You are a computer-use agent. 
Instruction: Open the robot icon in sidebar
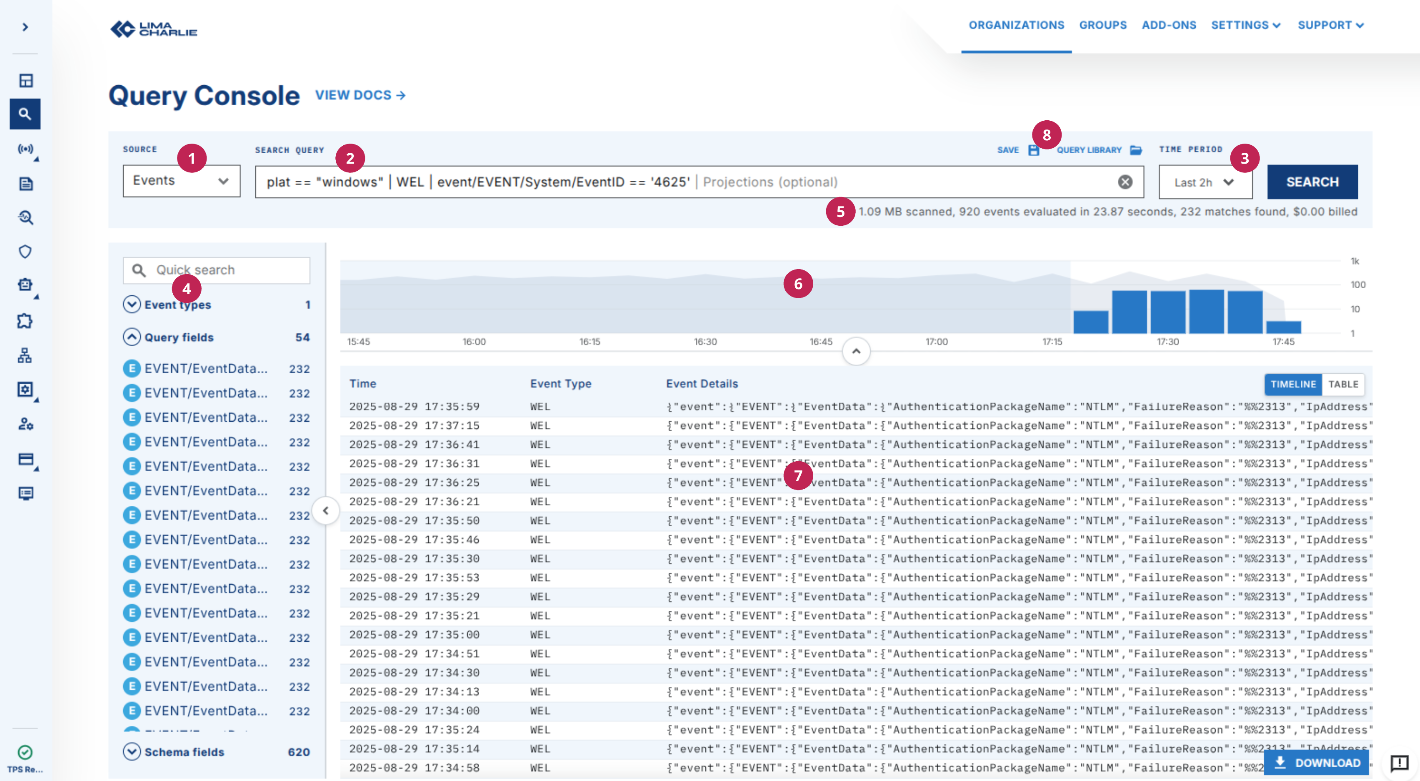point(26,285)
